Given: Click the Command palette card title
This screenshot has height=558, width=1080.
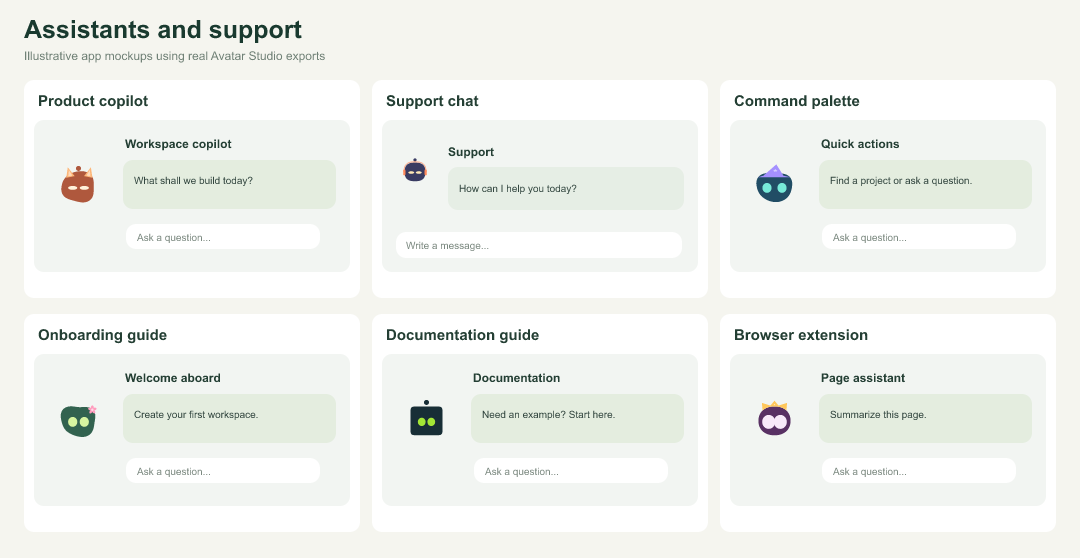Looking at the screenshot, I should tap(797, 101).
